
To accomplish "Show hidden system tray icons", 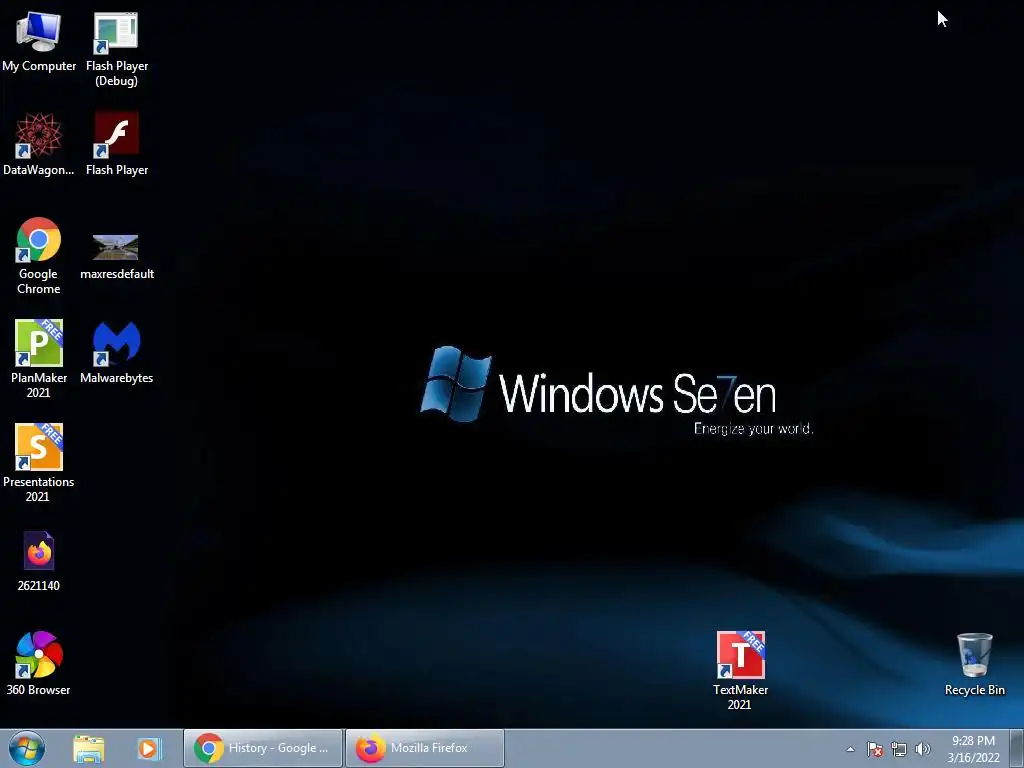I will tap(850, 749).
